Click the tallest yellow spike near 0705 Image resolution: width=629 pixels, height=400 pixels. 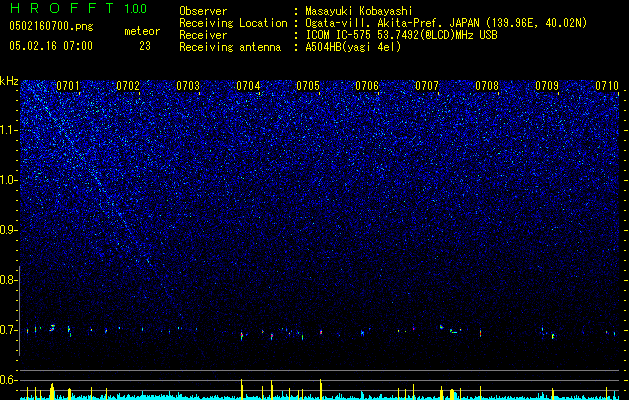[321, 388]
